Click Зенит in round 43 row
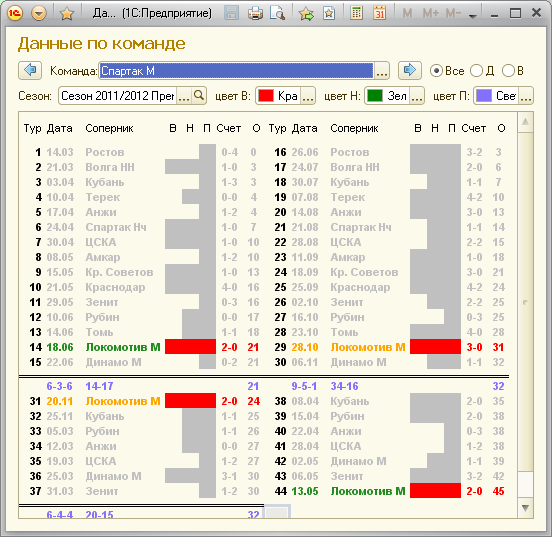 [346, 476]
